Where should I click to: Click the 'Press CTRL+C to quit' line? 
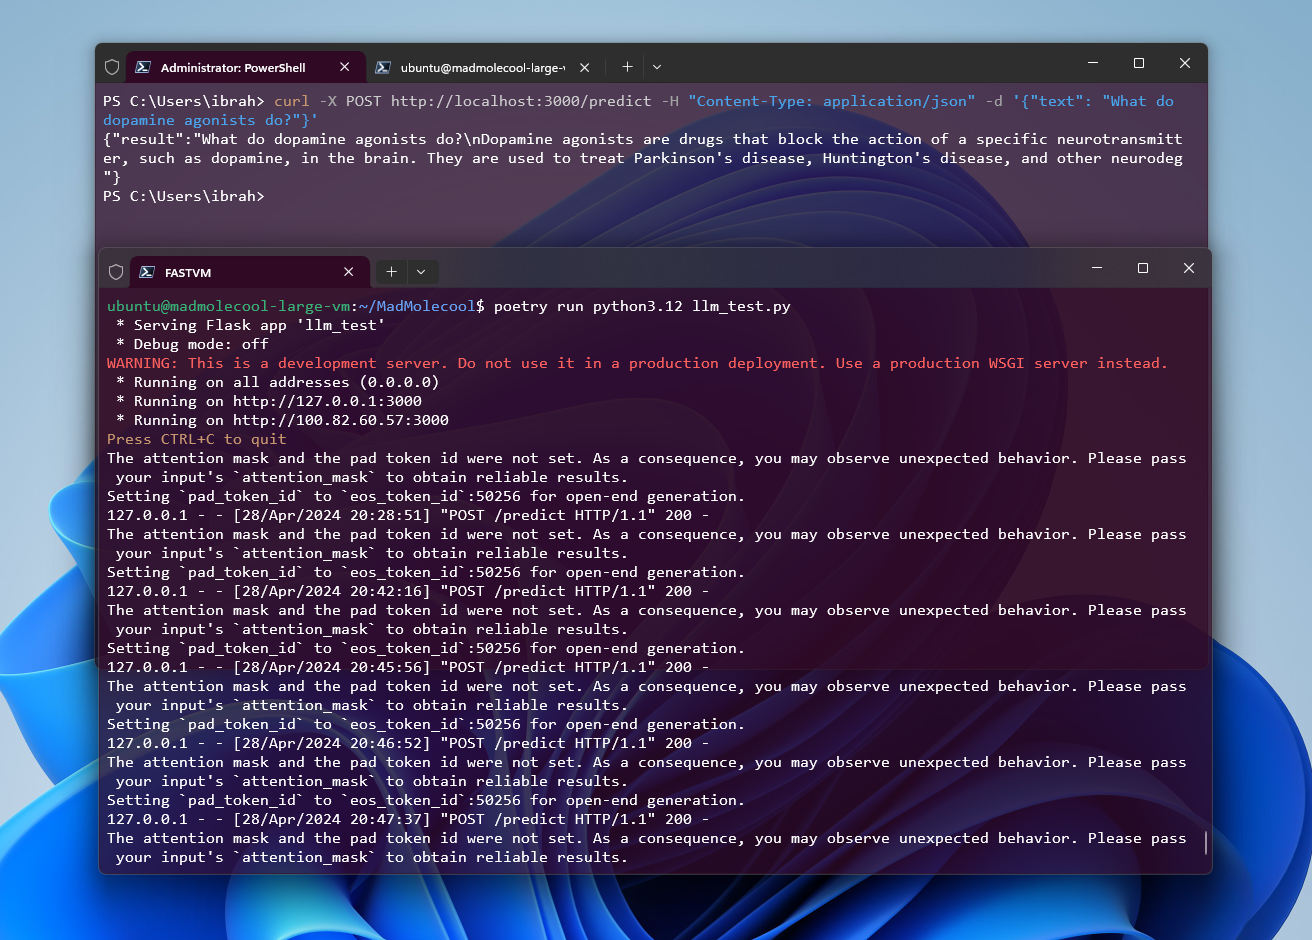point(197,439)
